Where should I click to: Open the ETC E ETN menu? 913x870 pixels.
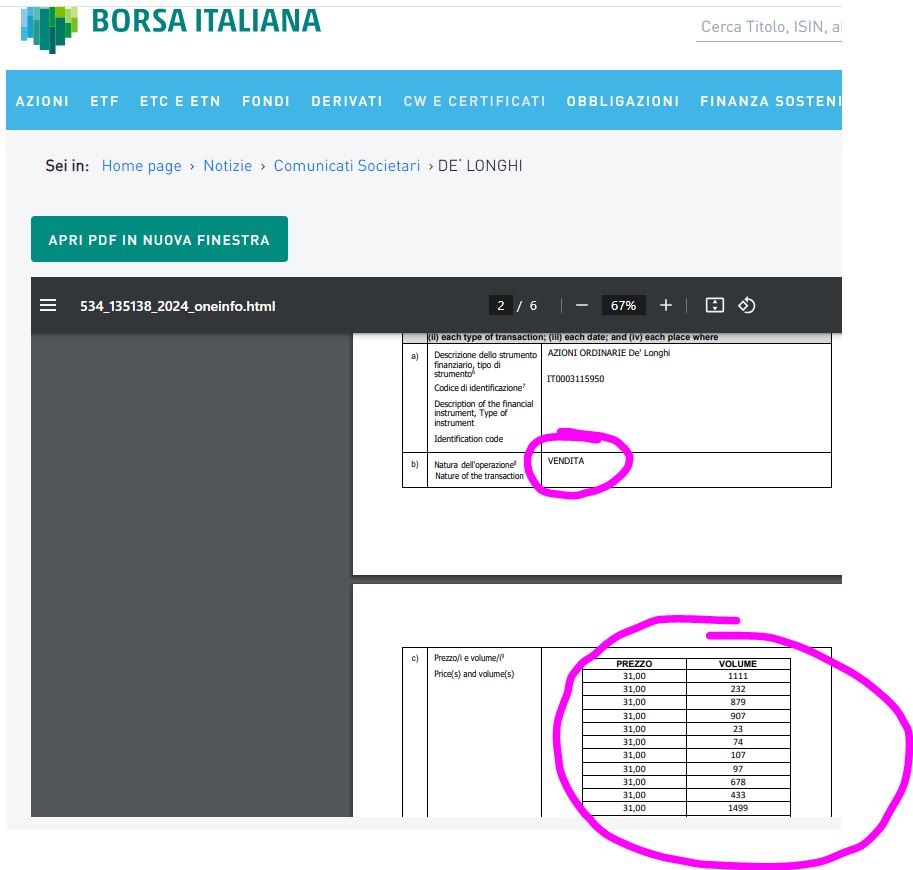pos(181,101)
